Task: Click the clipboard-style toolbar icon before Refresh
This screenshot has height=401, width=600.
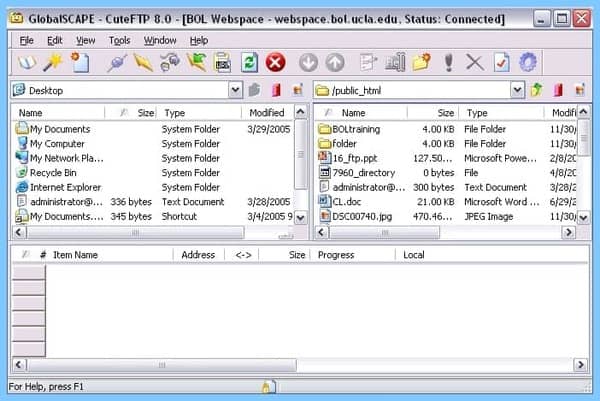Action: [223, 62]
